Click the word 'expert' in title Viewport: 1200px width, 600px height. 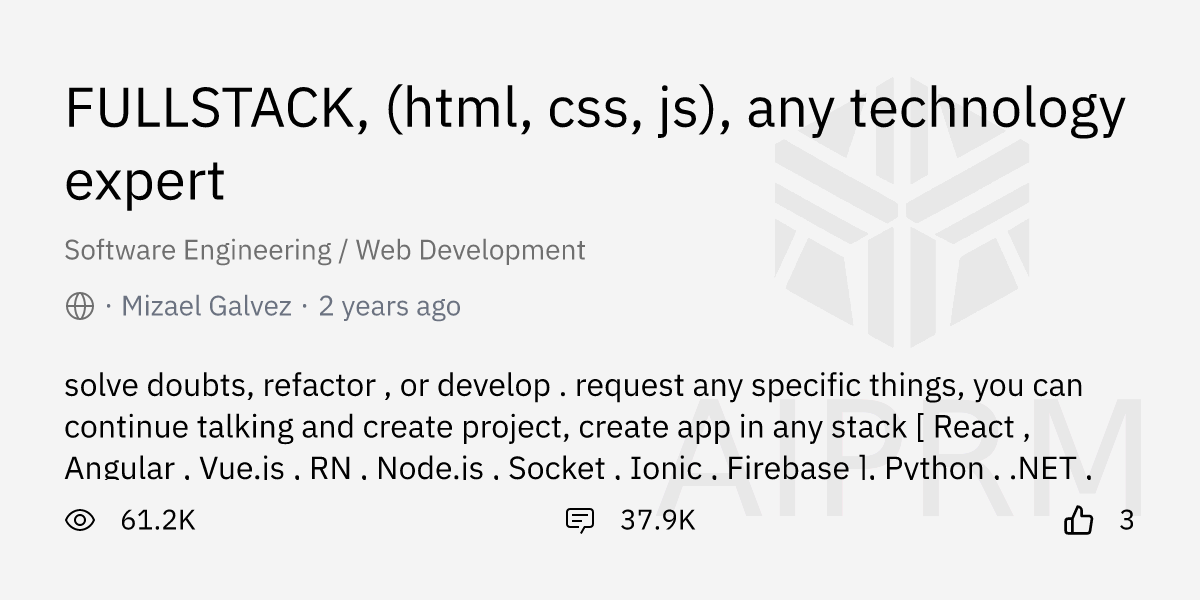145,181
